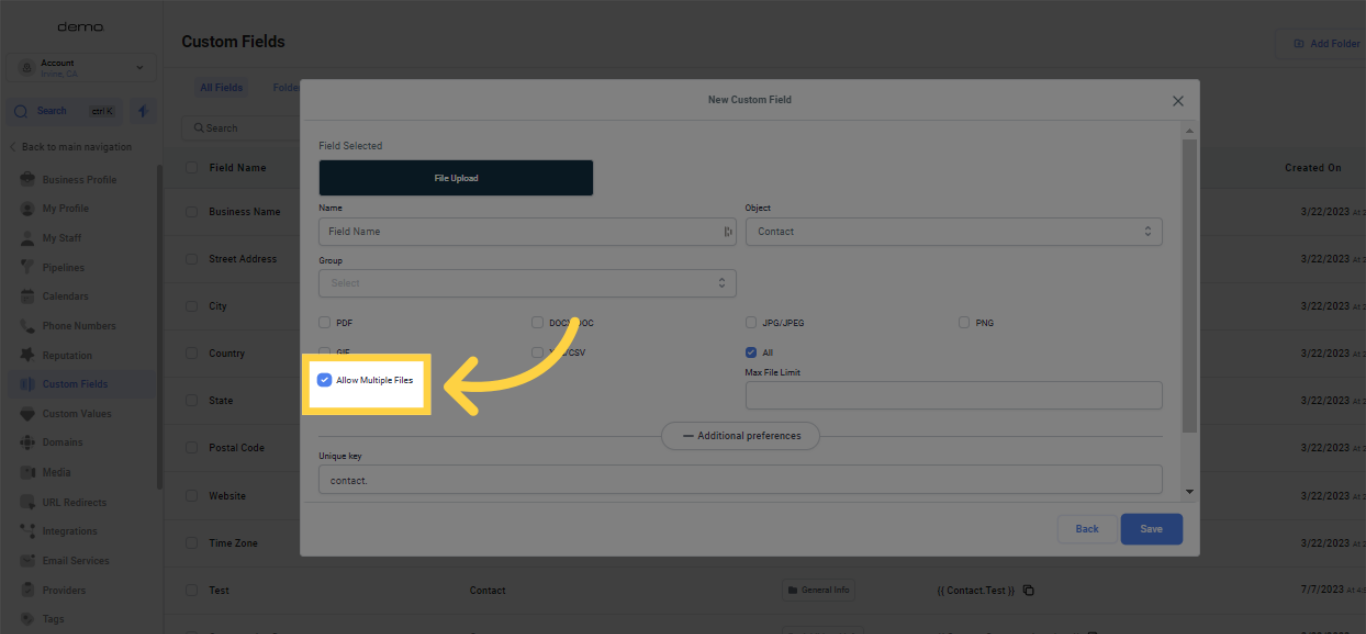Image resolution: width=1366 pixels, height=634 pixels.
Task: Click the Back button
Action: tap(1087, 529)
